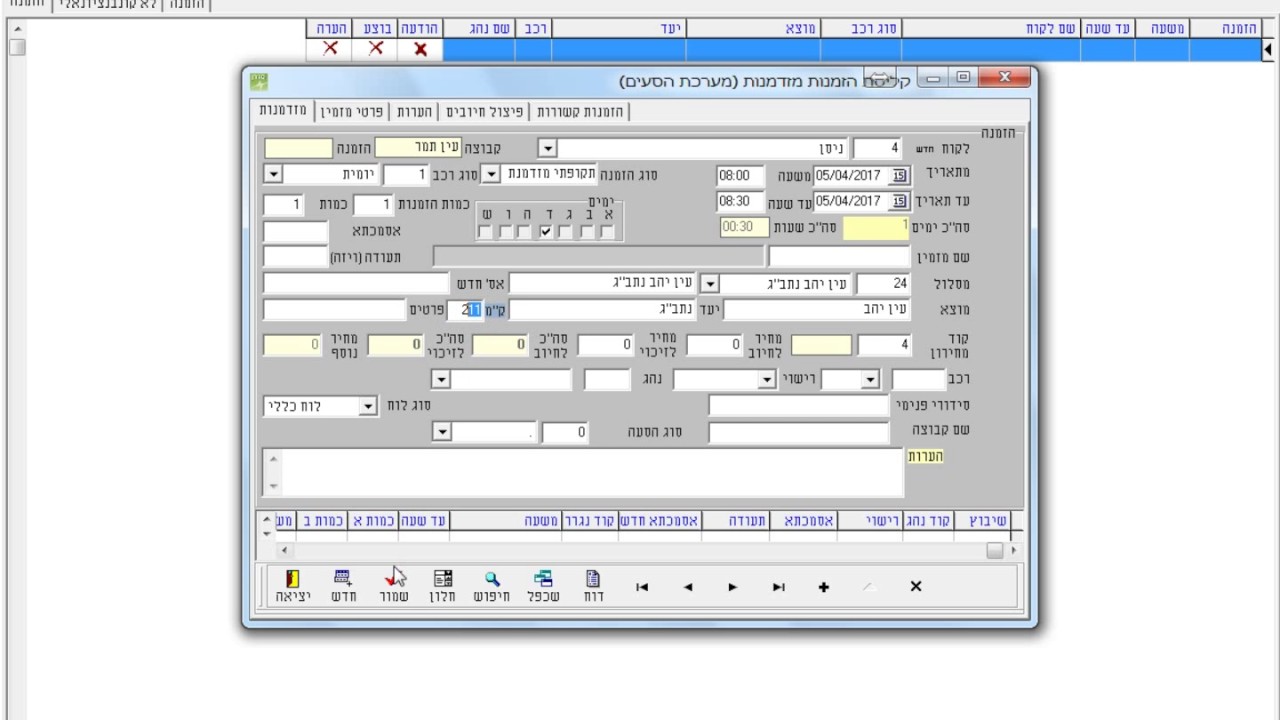The height and width of the screenshot is (720, 1280).
Task: Click the horizontal scrollbar of details grid
Action: point(649,550)
